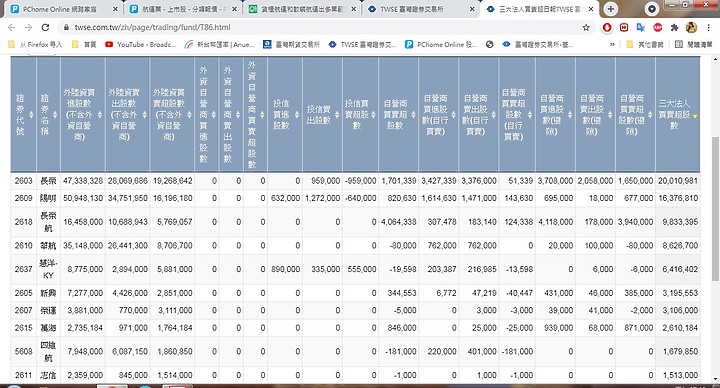Image resolution: width=720 pixels, height=388 pixels.
Task: Sort by 外資自營商賣出股數 column
Action: tap(231, 114)
